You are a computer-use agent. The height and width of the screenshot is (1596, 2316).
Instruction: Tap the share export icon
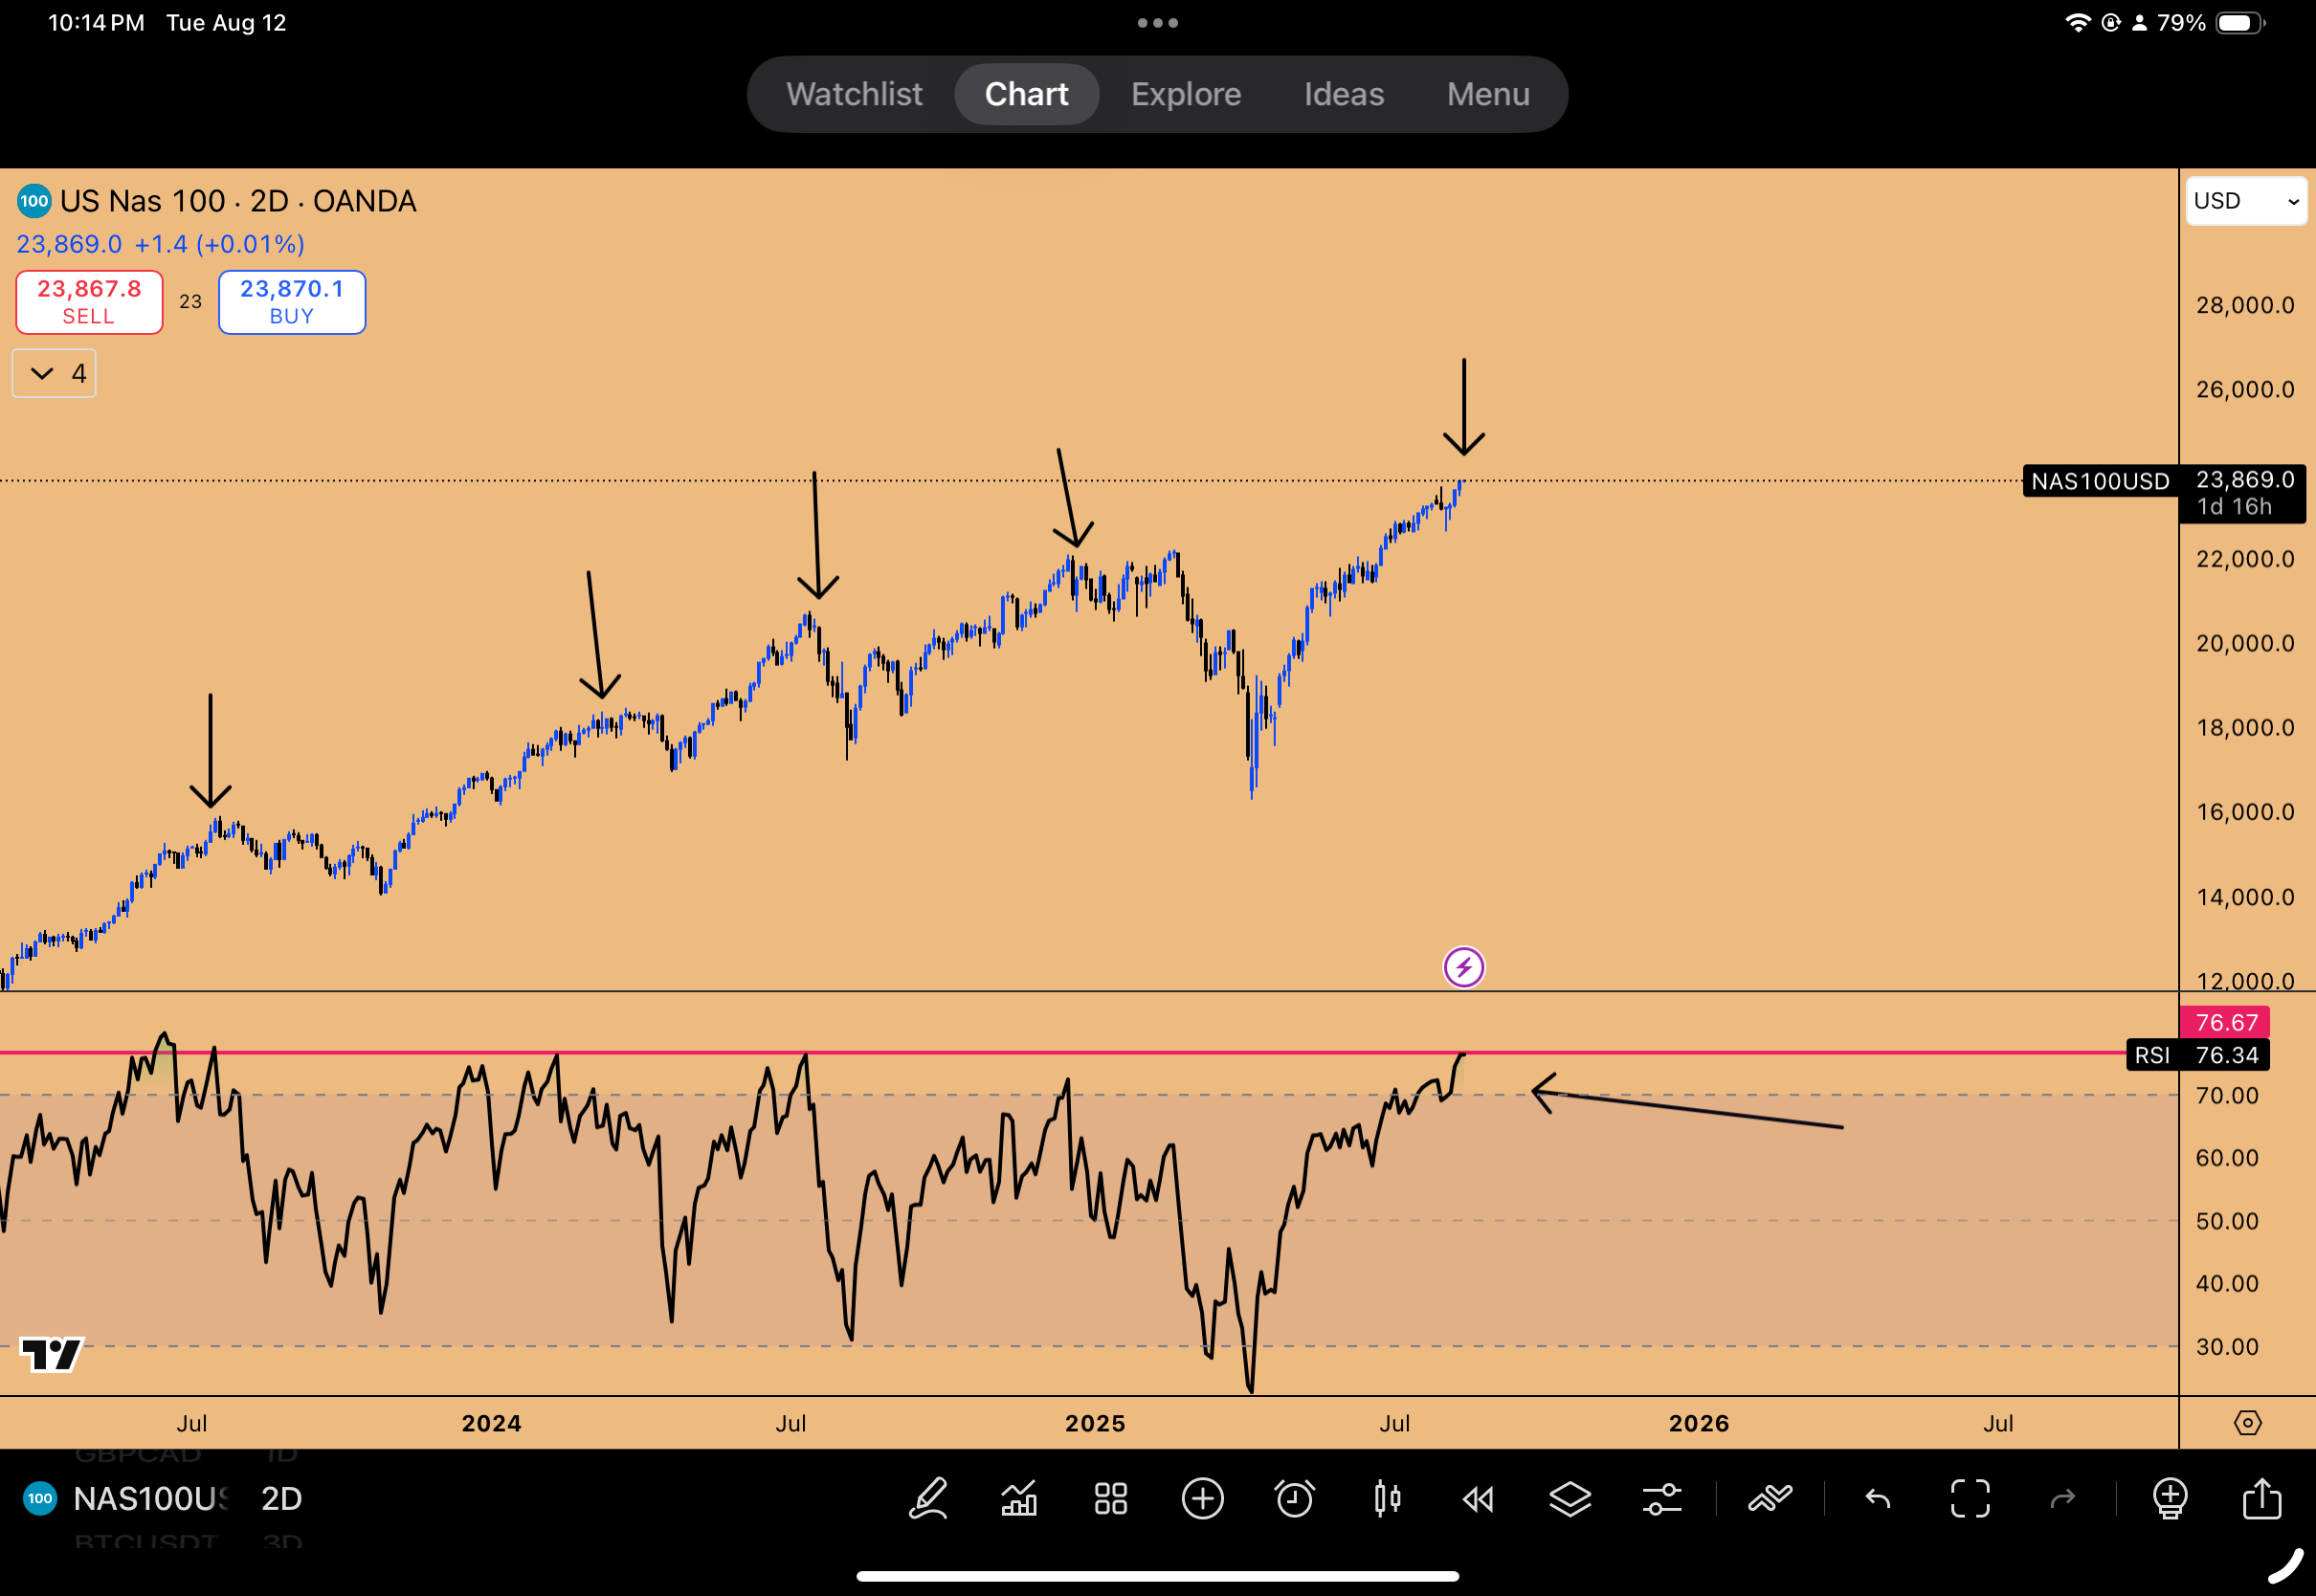tap(2262, 1499)
